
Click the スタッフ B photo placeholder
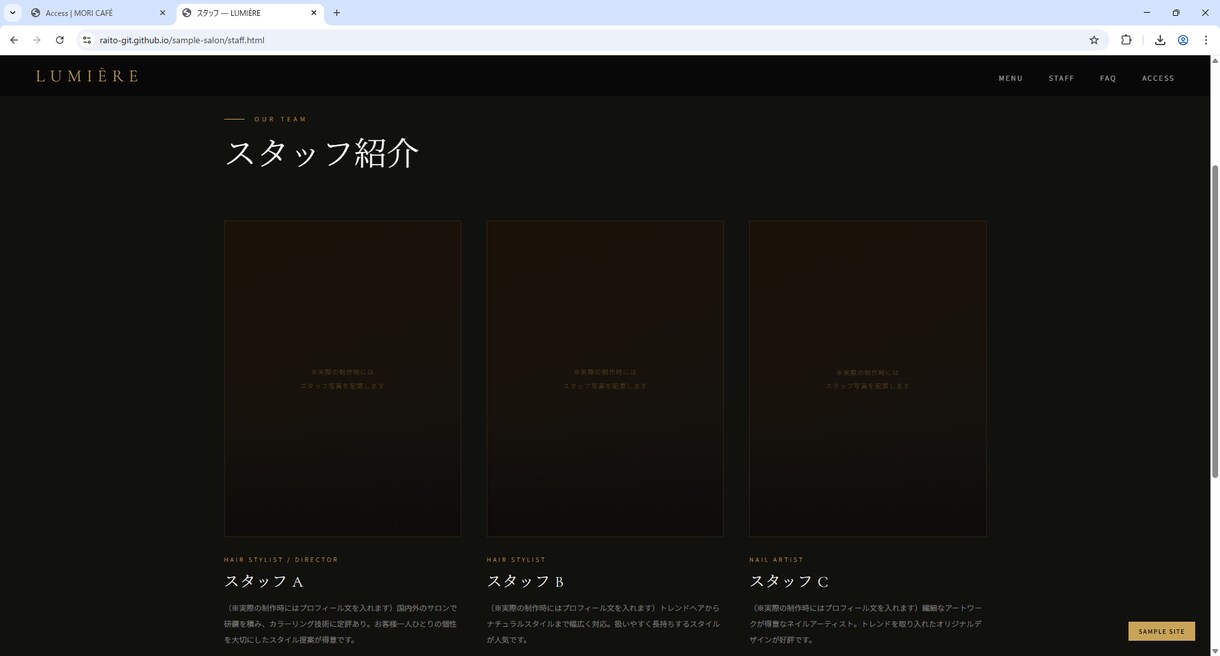tap(605, 379)
